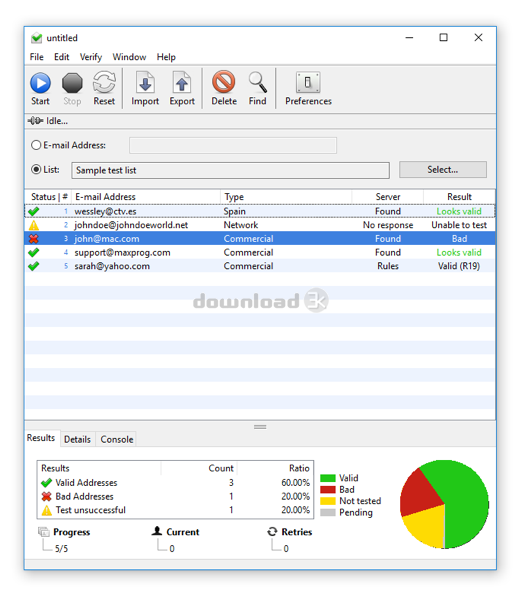The width and height of the screenshot is (522, 600).
Task: Switch to the Details tab
Action: pos(77,439)
